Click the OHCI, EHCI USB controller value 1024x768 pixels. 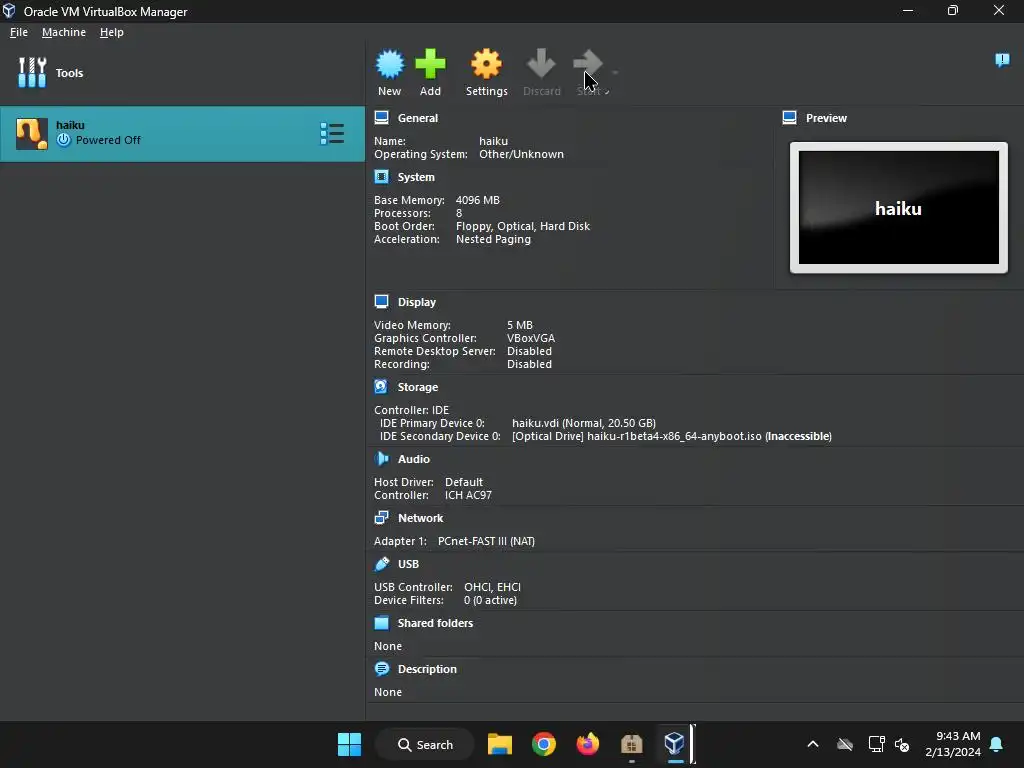pos(492,587)
